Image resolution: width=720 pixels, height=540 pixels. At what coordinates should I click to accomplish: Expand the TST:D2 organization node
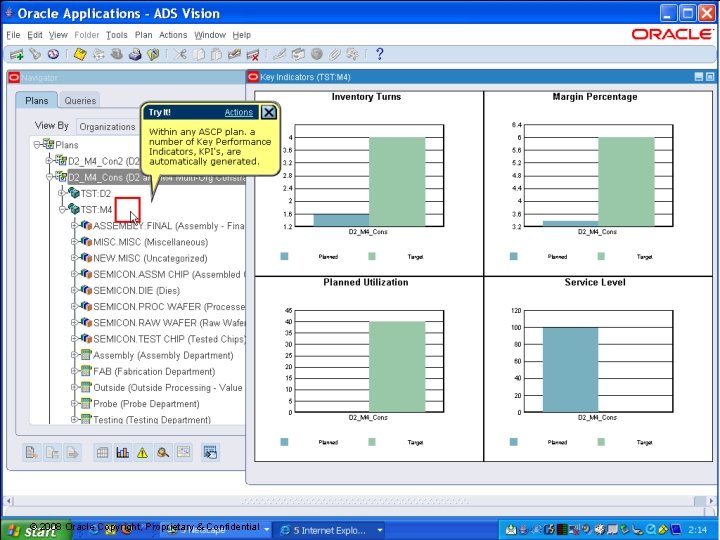point(62,193)
